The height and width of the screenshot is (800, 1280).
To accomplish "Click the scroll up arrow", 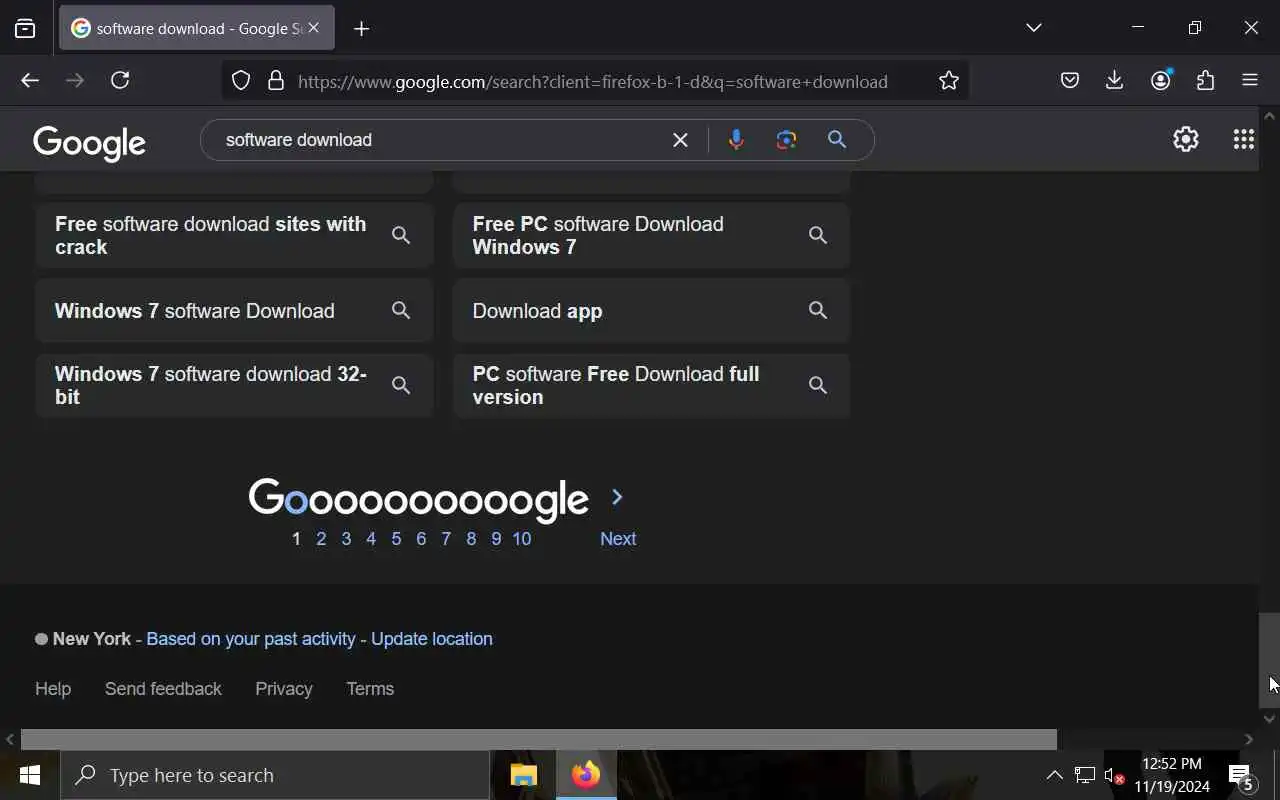I will pos(1270,116).
